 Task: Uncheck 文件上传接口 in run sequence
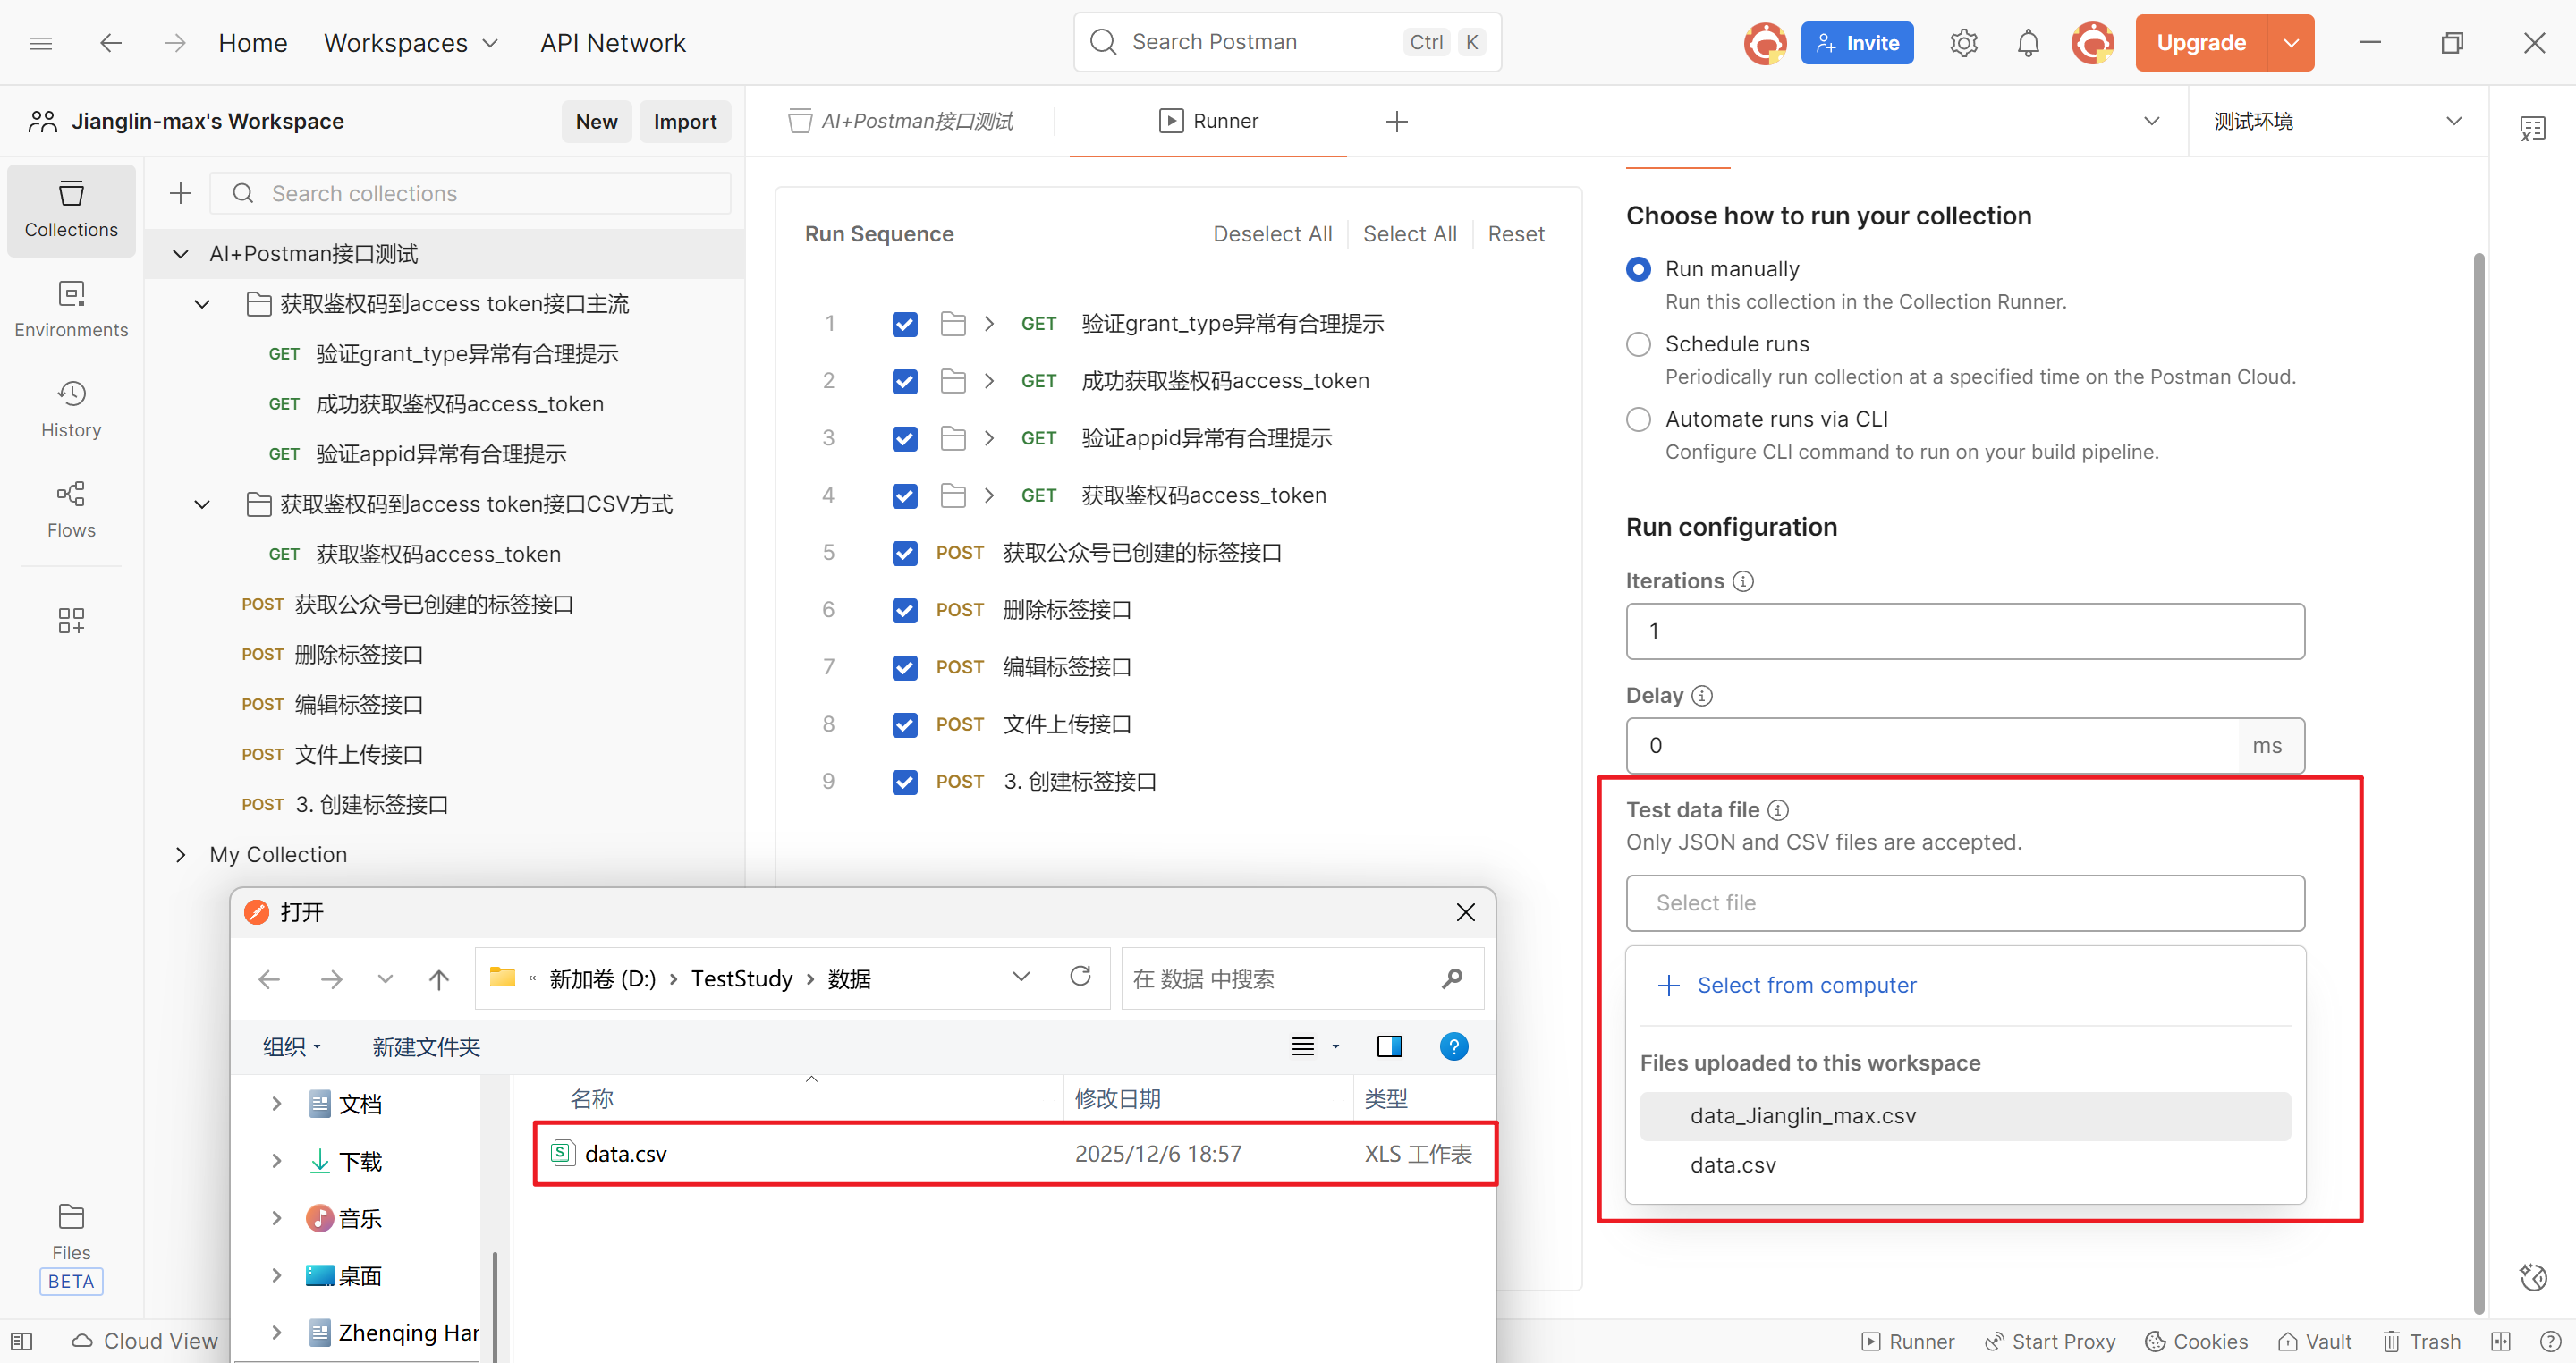(904, 724)
